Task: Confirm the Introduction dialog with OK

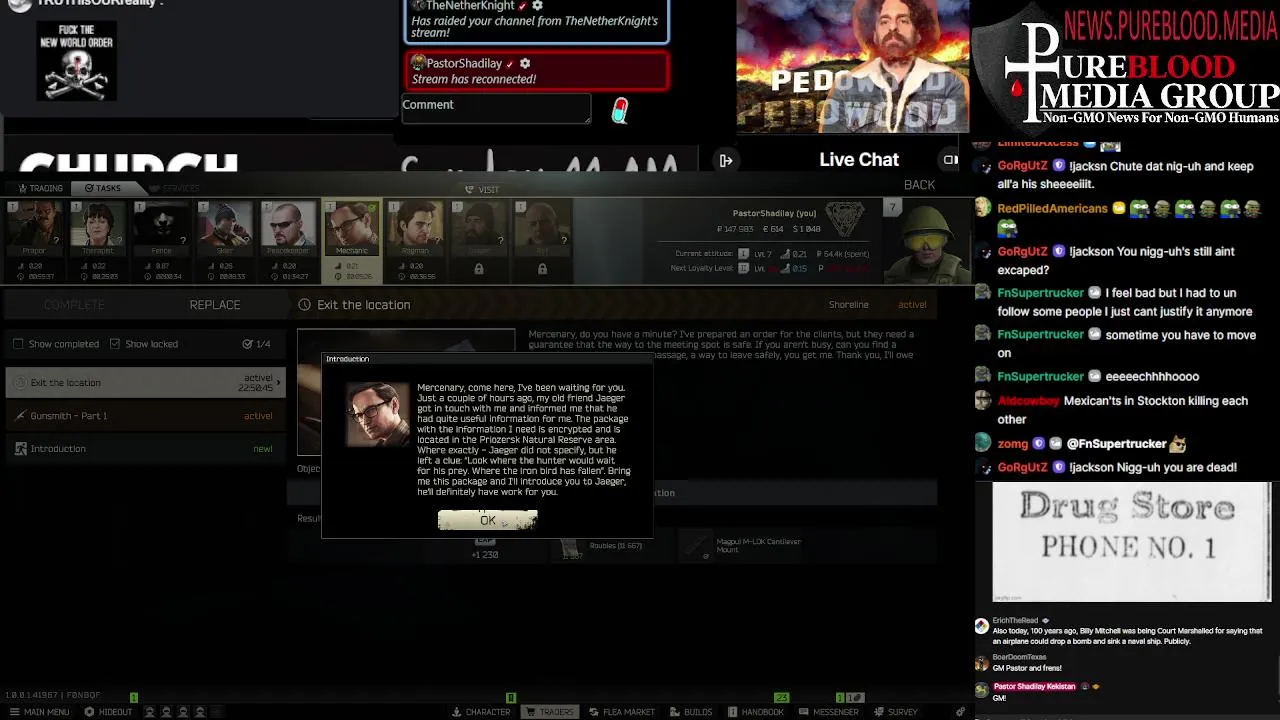Action: pyautogui.click(x=487, y=520)
